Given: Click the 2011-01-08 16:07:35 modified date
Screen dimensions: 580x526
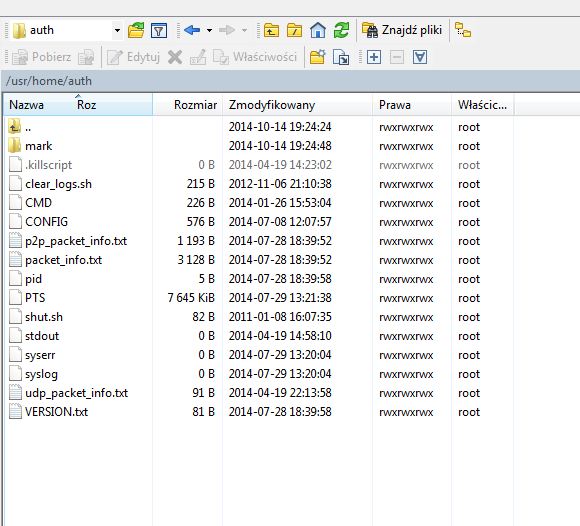Looking at the screenshot, I should pos(280,317).
